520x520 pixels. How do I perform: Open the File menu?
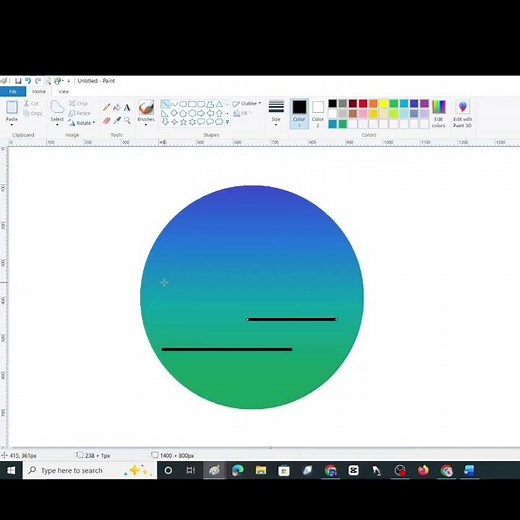[x=13, y=91]
